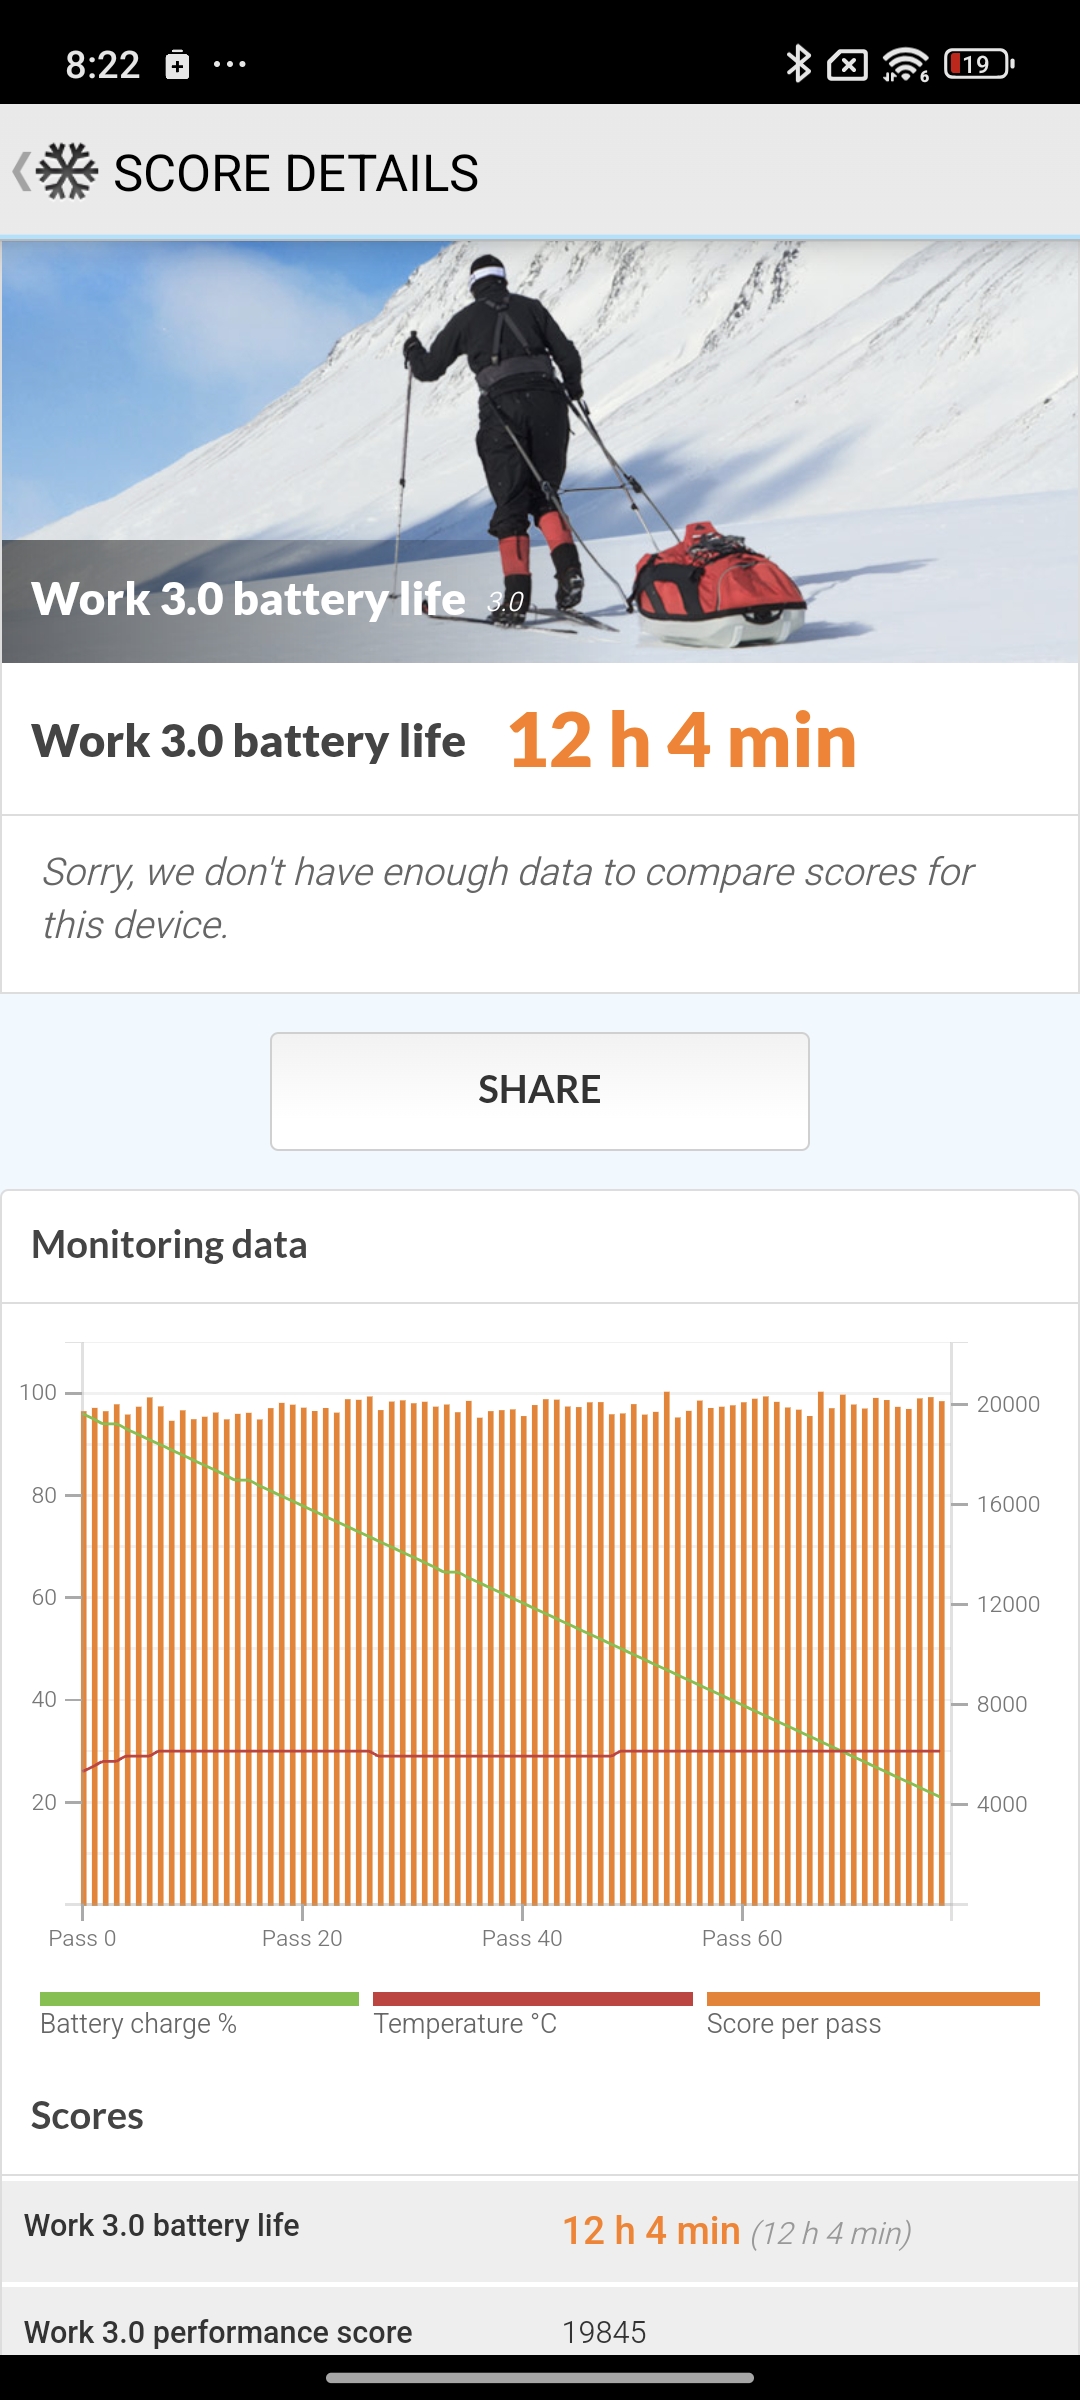
Task: Tap the Wi-Fi signal icon
Action: coord(906,64)
